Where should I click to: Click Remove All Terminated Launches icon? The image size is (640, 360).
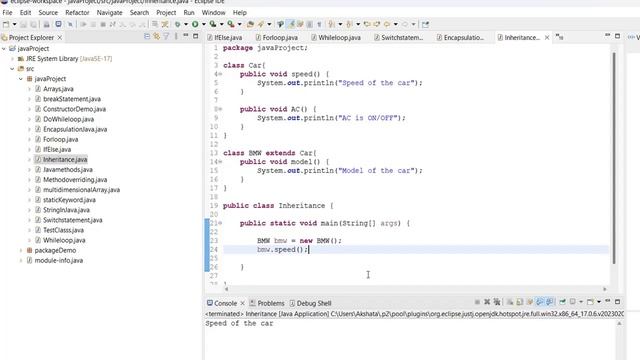(x=497, y=302)
